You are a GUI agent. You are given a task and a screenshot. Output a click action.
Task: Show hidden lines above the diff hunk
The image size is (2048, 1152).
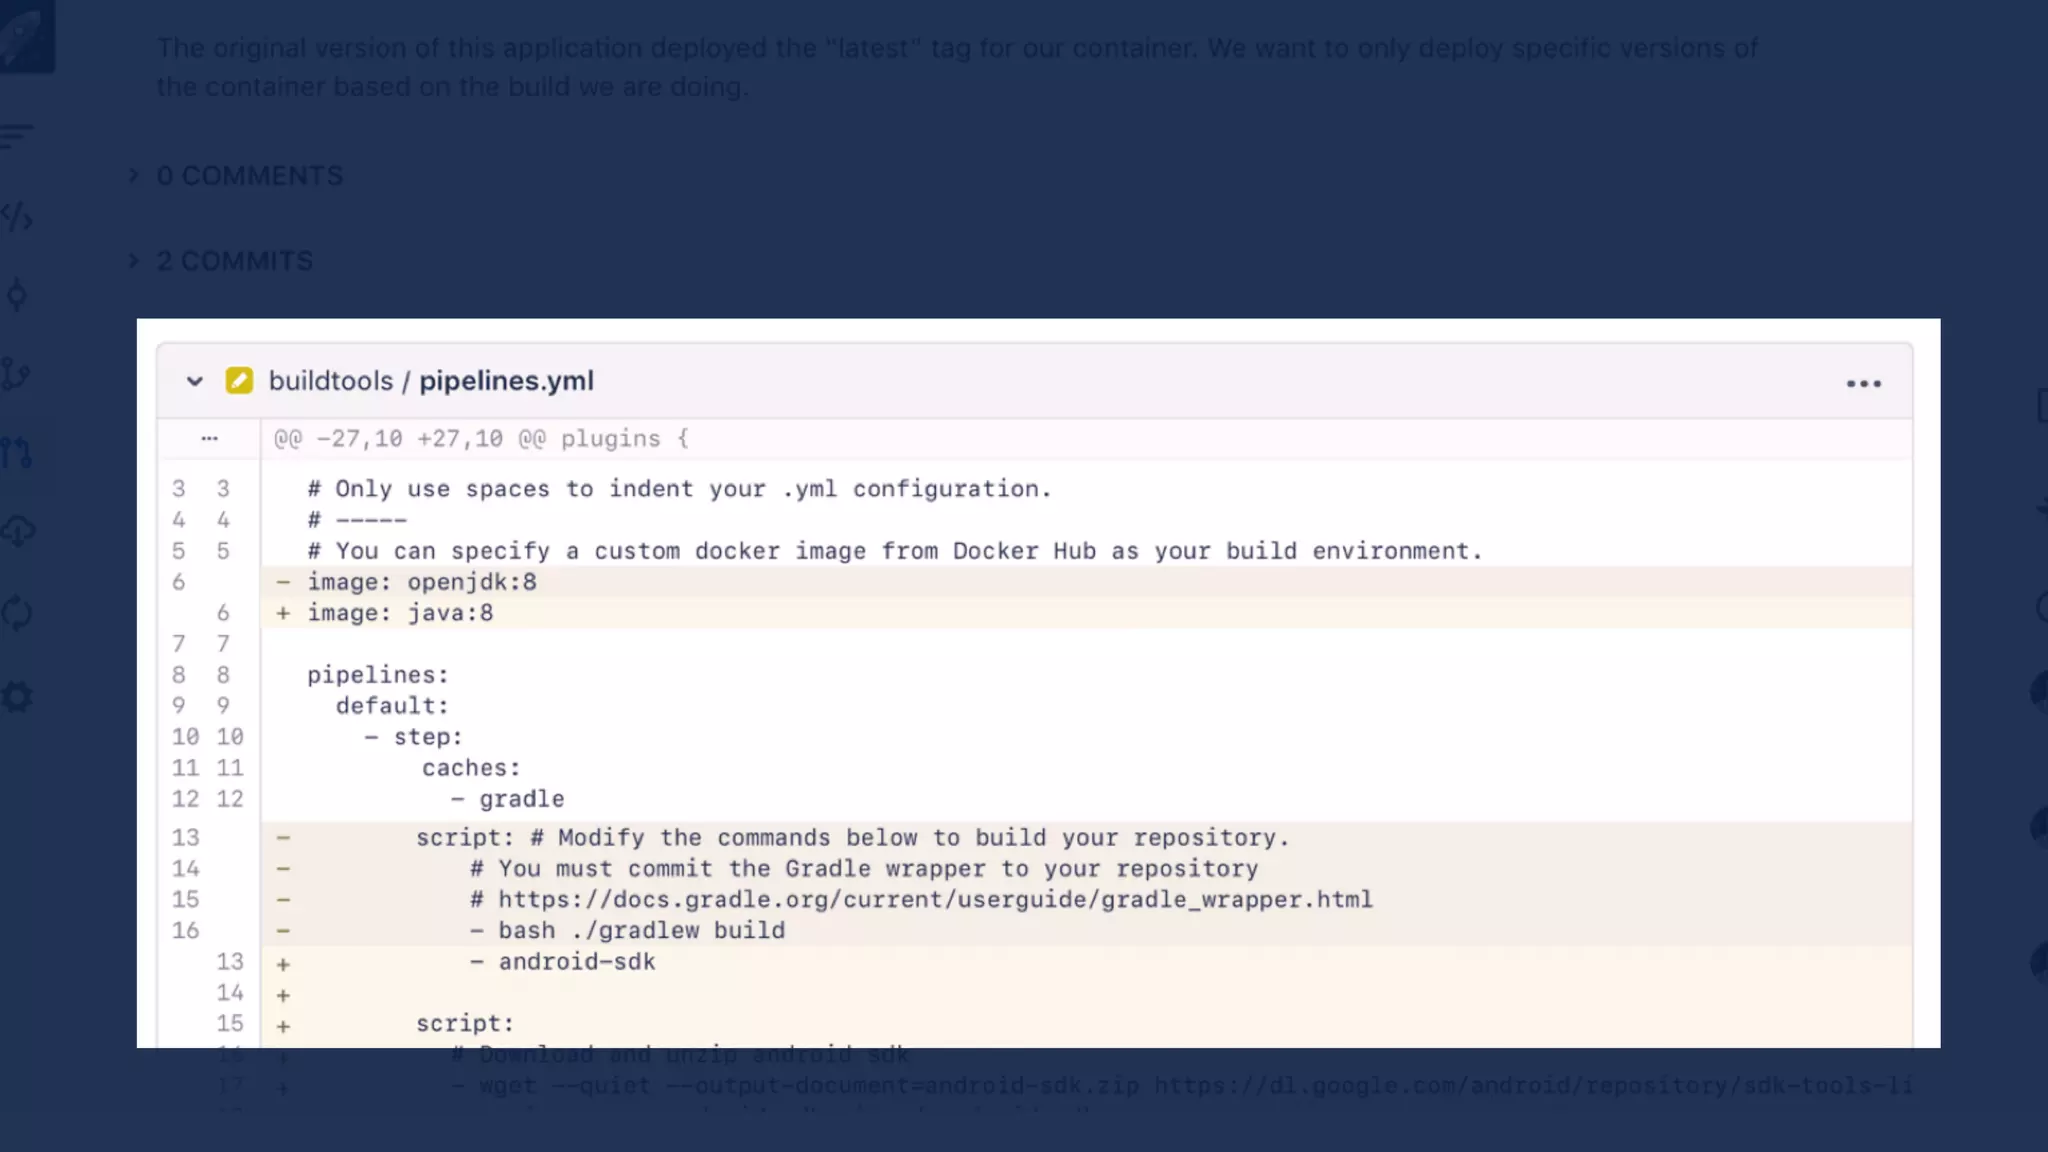(209, 438)
